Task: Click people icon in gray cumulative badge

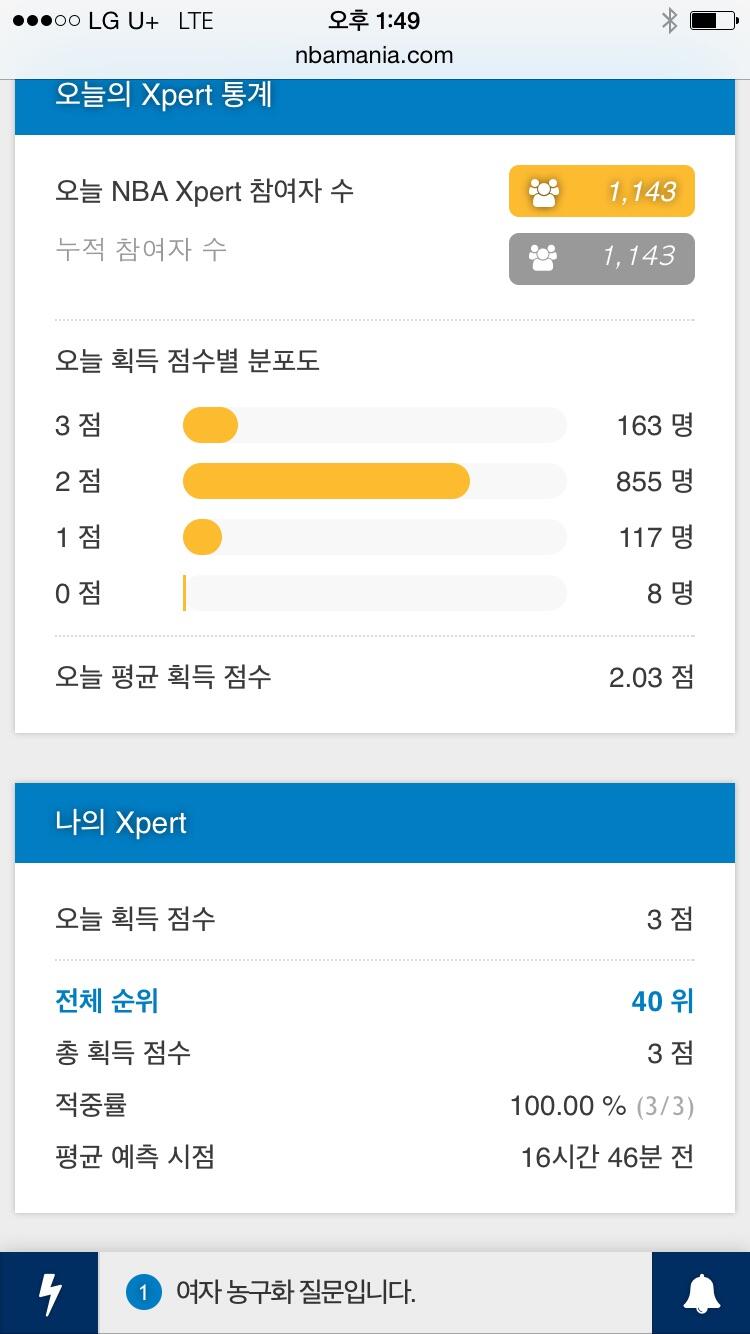Action: (543, 258)
